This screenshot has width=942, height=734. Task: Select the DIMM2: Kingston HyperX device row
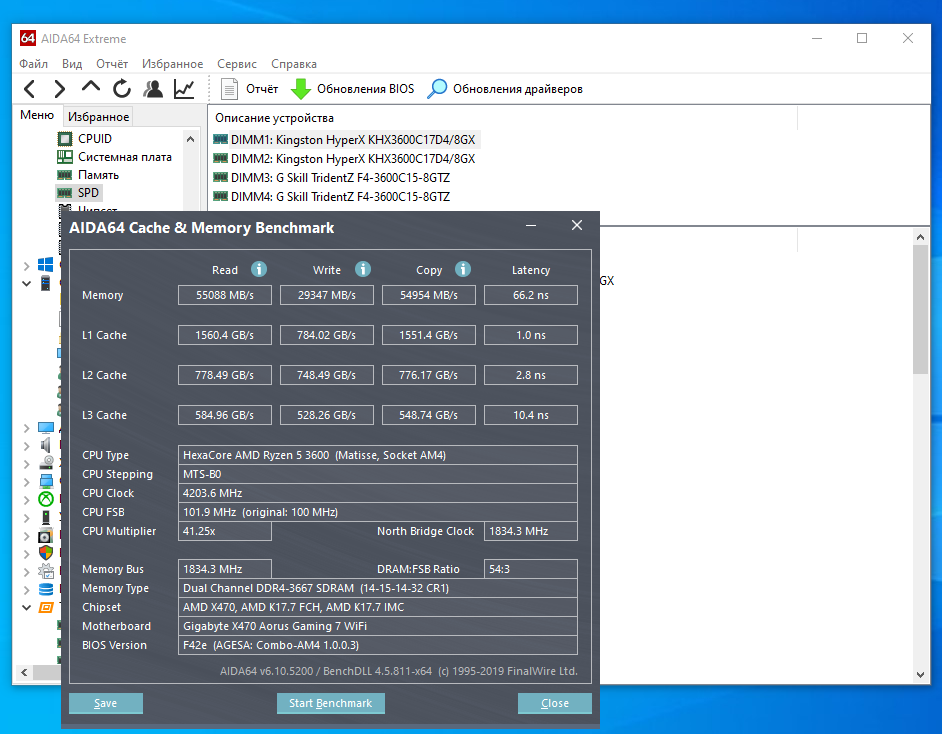345,159
